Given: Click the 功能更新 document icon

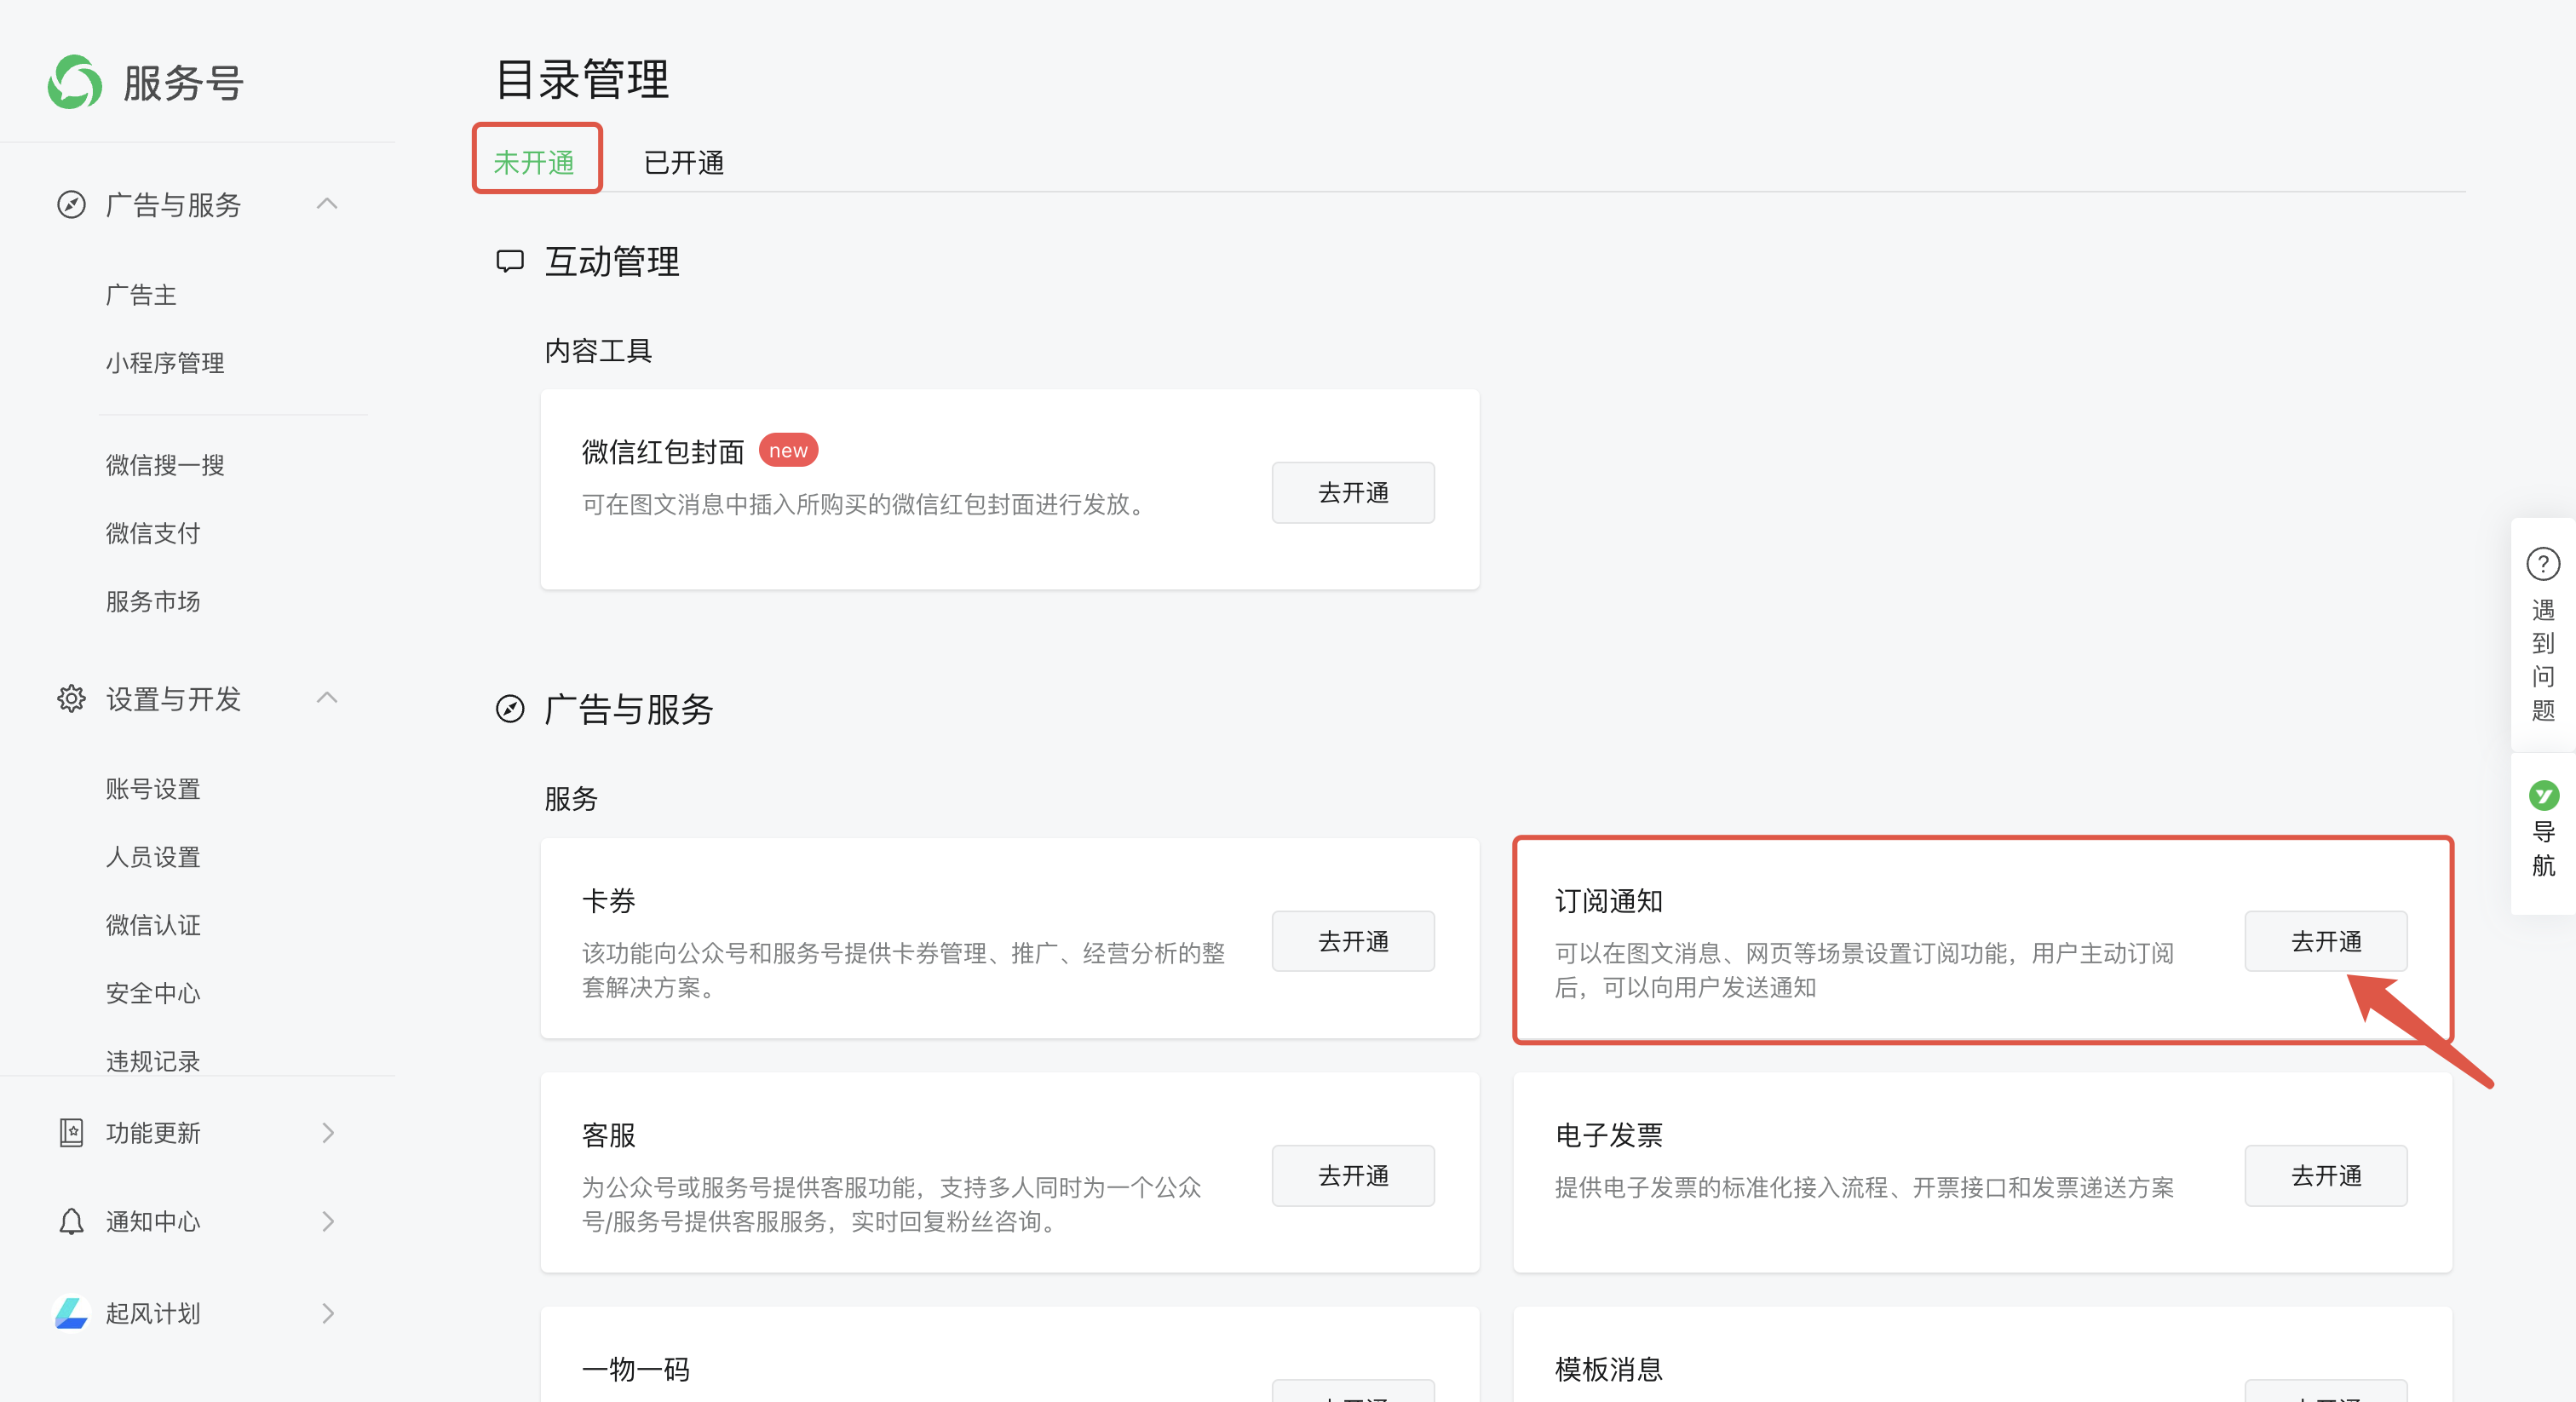Looking at the screenshot, I should [x=71, y=1132].
